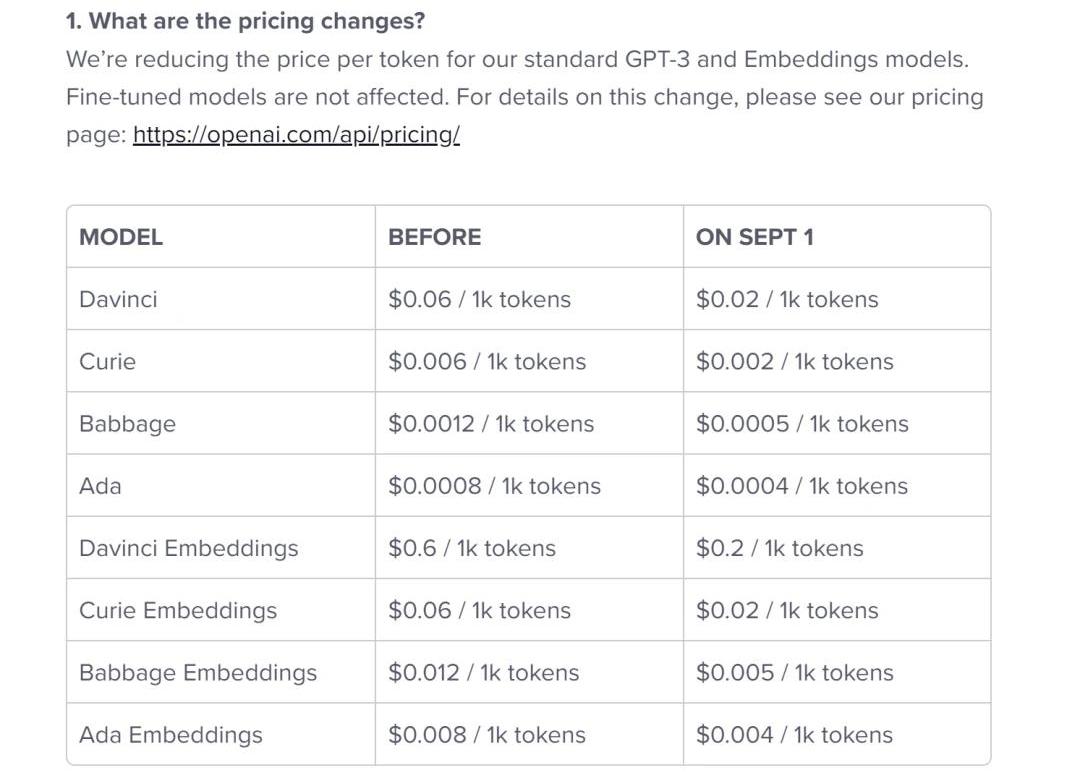Viewport: 1080px width, 772px height.
Task: Click the Ada Embeddings row label
Action: [171, 735]
